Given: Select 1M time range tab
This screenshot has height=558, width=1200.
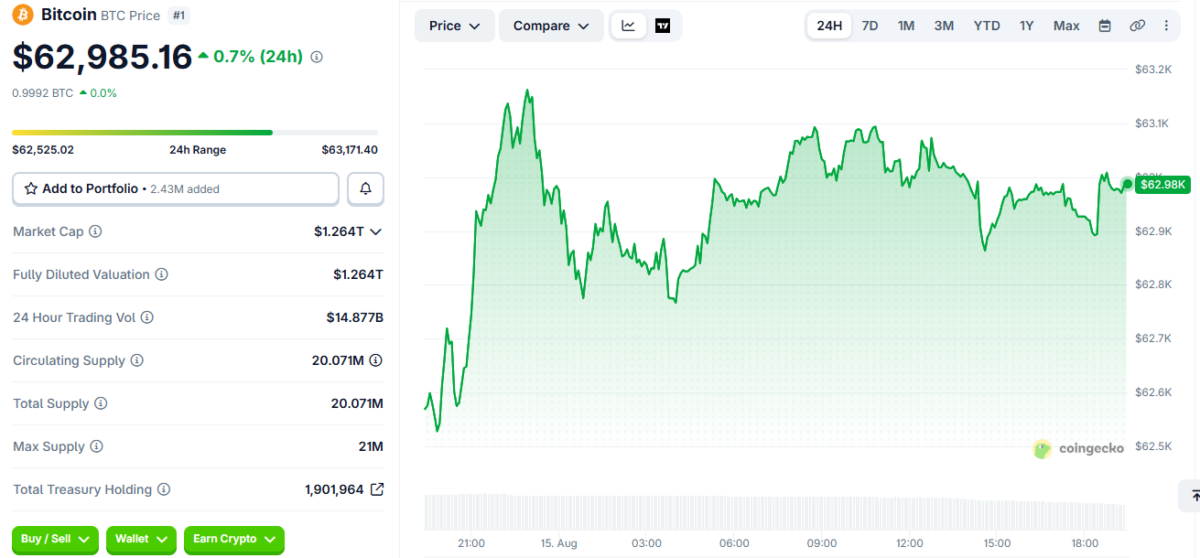Looking at the screenshot, I should click(x=906, y=26).
